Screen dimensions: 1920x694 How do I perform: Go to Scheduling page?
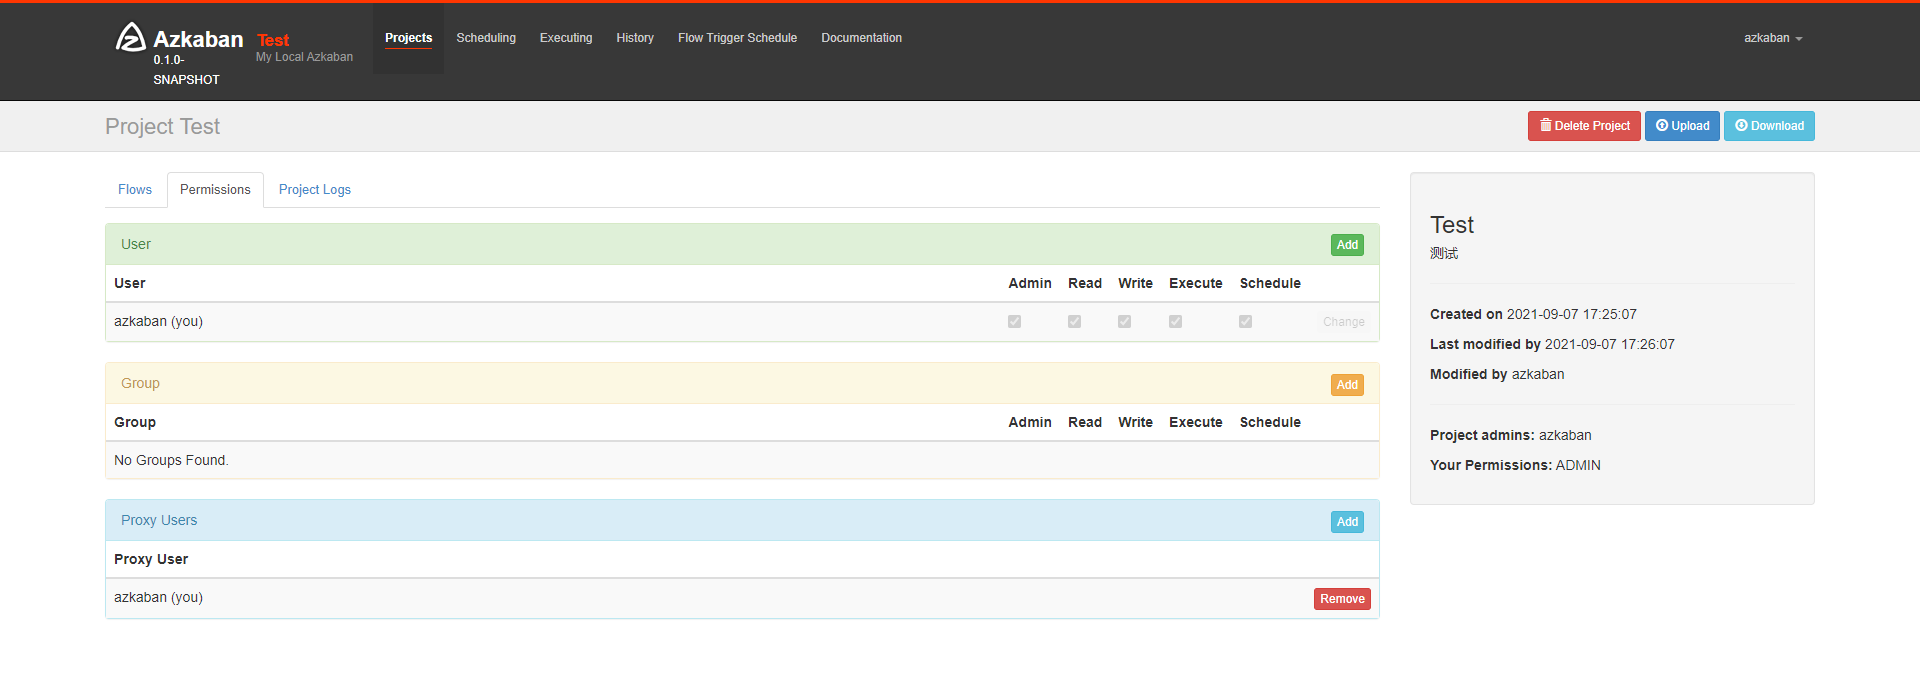(486, 38)
